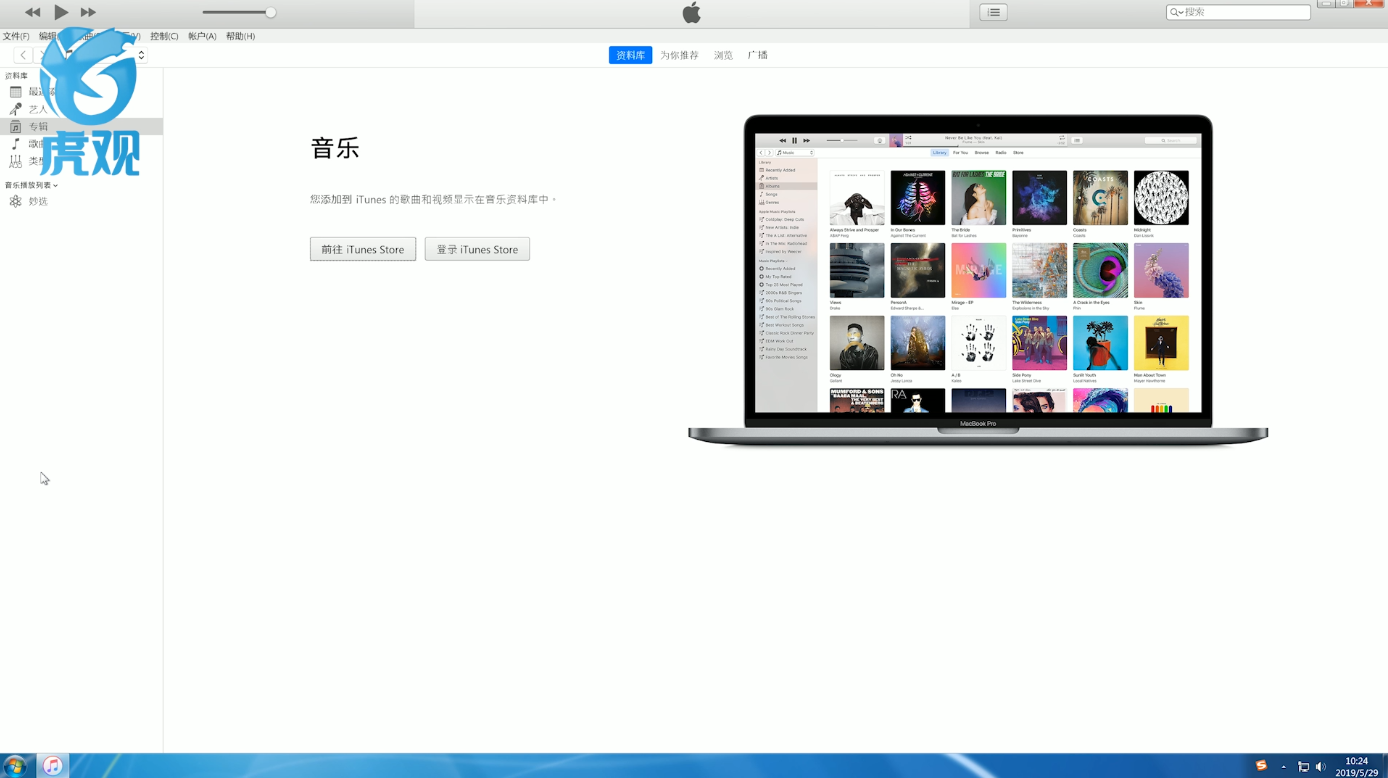Show hidden system tray icons
Viewport: 1388px width, 778px height.
1284,767
